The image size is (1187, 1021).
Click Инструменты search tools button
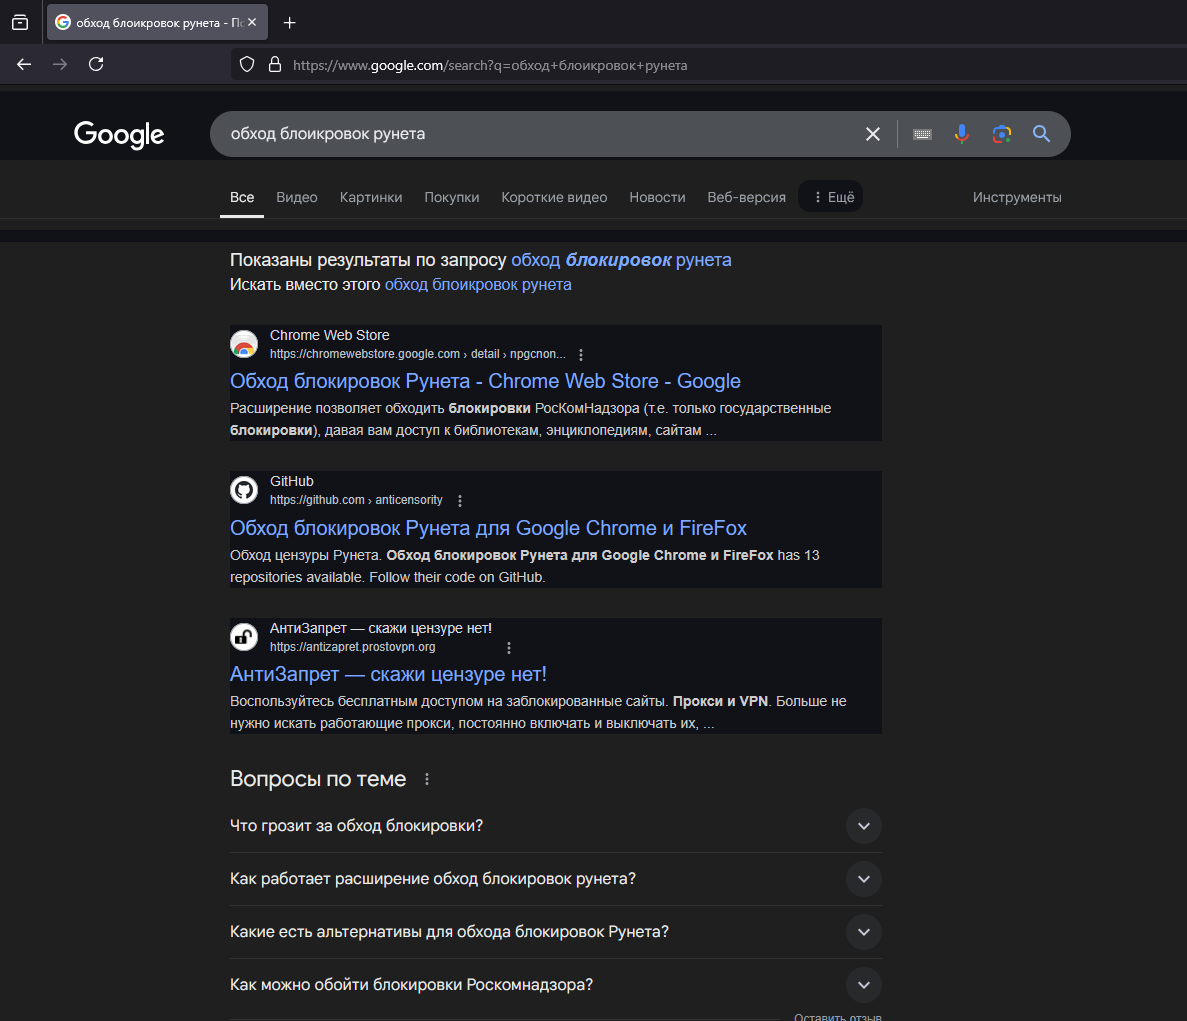1017,197
